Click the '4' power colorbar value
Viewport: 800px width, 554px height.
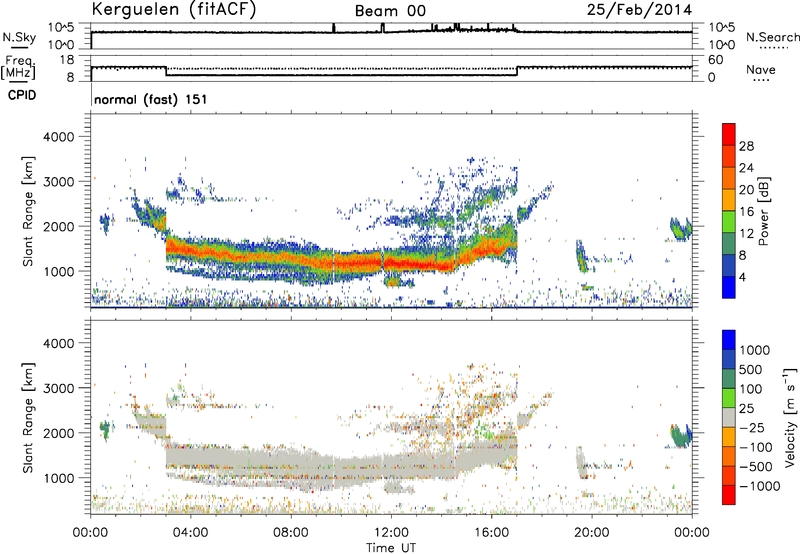(742, 277)
